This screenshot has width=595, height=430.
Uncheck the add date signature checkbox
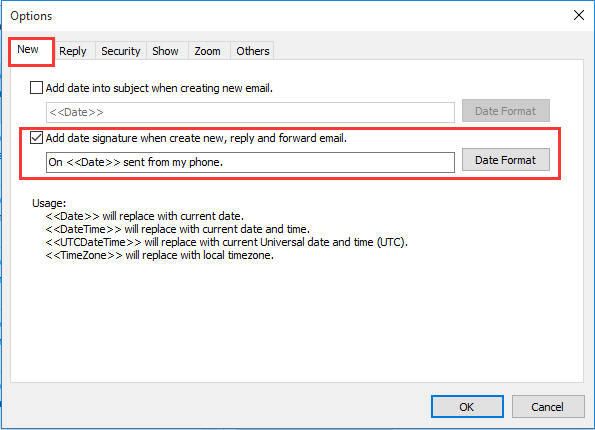pos(36,138)
